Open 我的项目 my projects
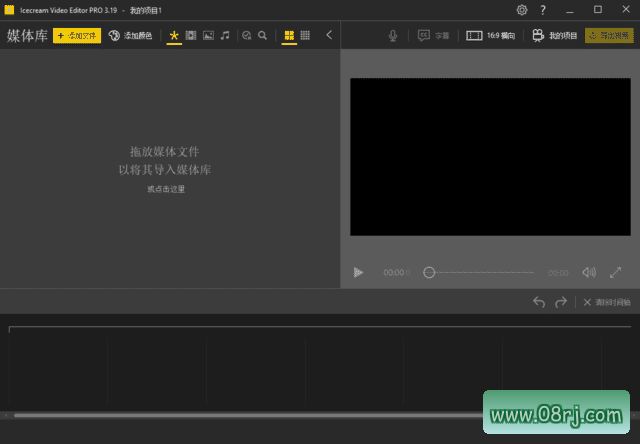Viewport: 640px width, 444px height. tap(554, 36)
